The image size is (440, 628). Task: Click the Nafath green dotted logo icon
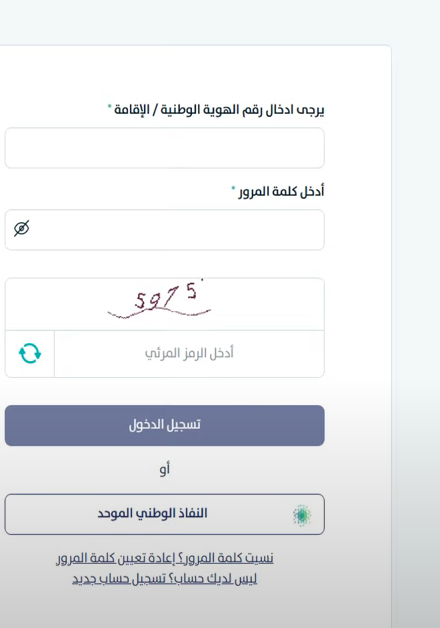pyautogui.click(x=302, y=515)
